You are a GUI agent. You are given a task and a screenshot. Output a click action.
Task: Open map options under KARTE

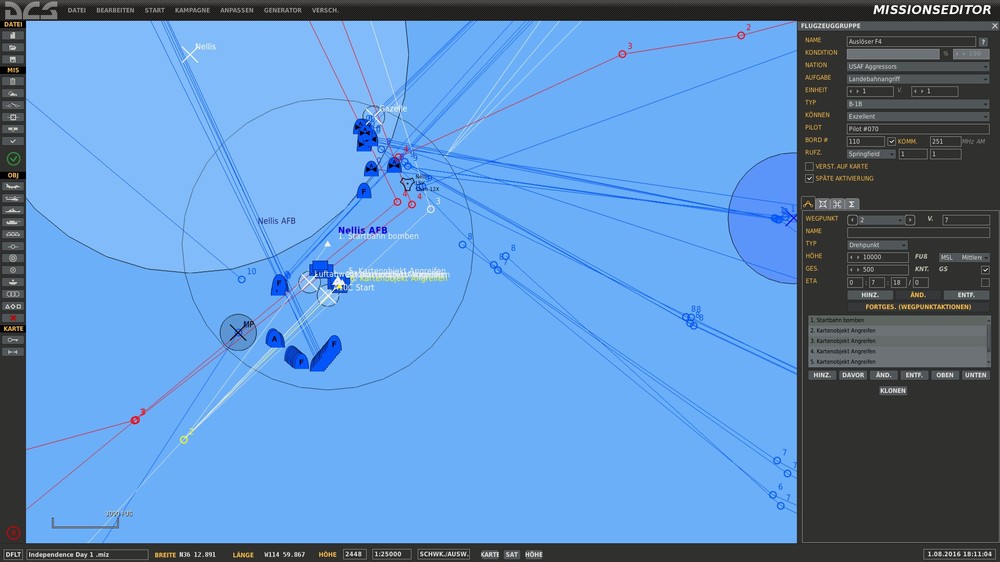tap(13, 340)
